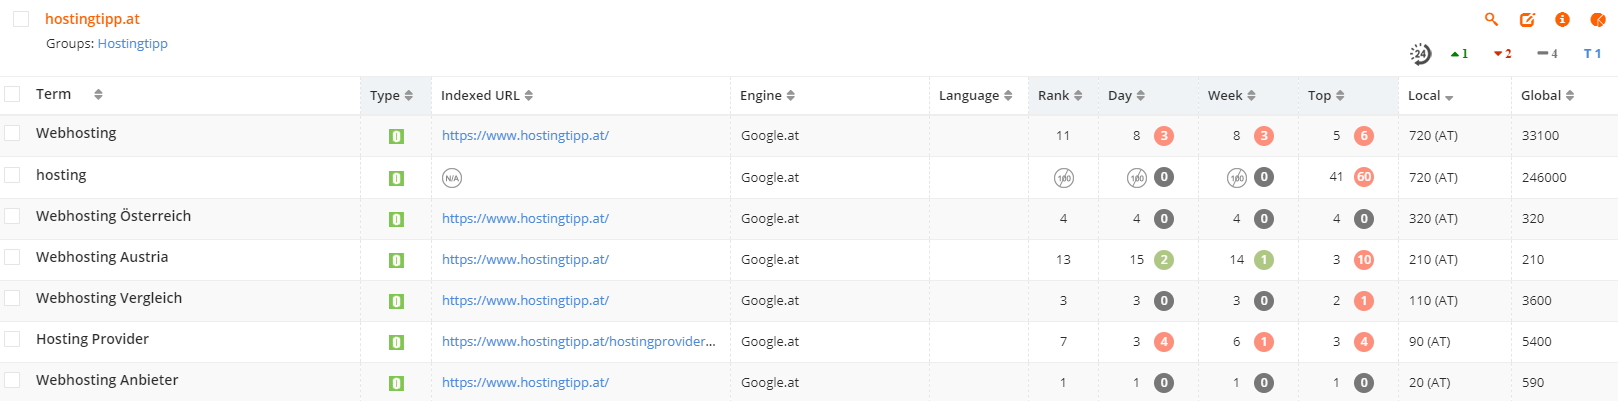
Task: Click the global volume value 33100
Action: click(x=1540, y=136)
